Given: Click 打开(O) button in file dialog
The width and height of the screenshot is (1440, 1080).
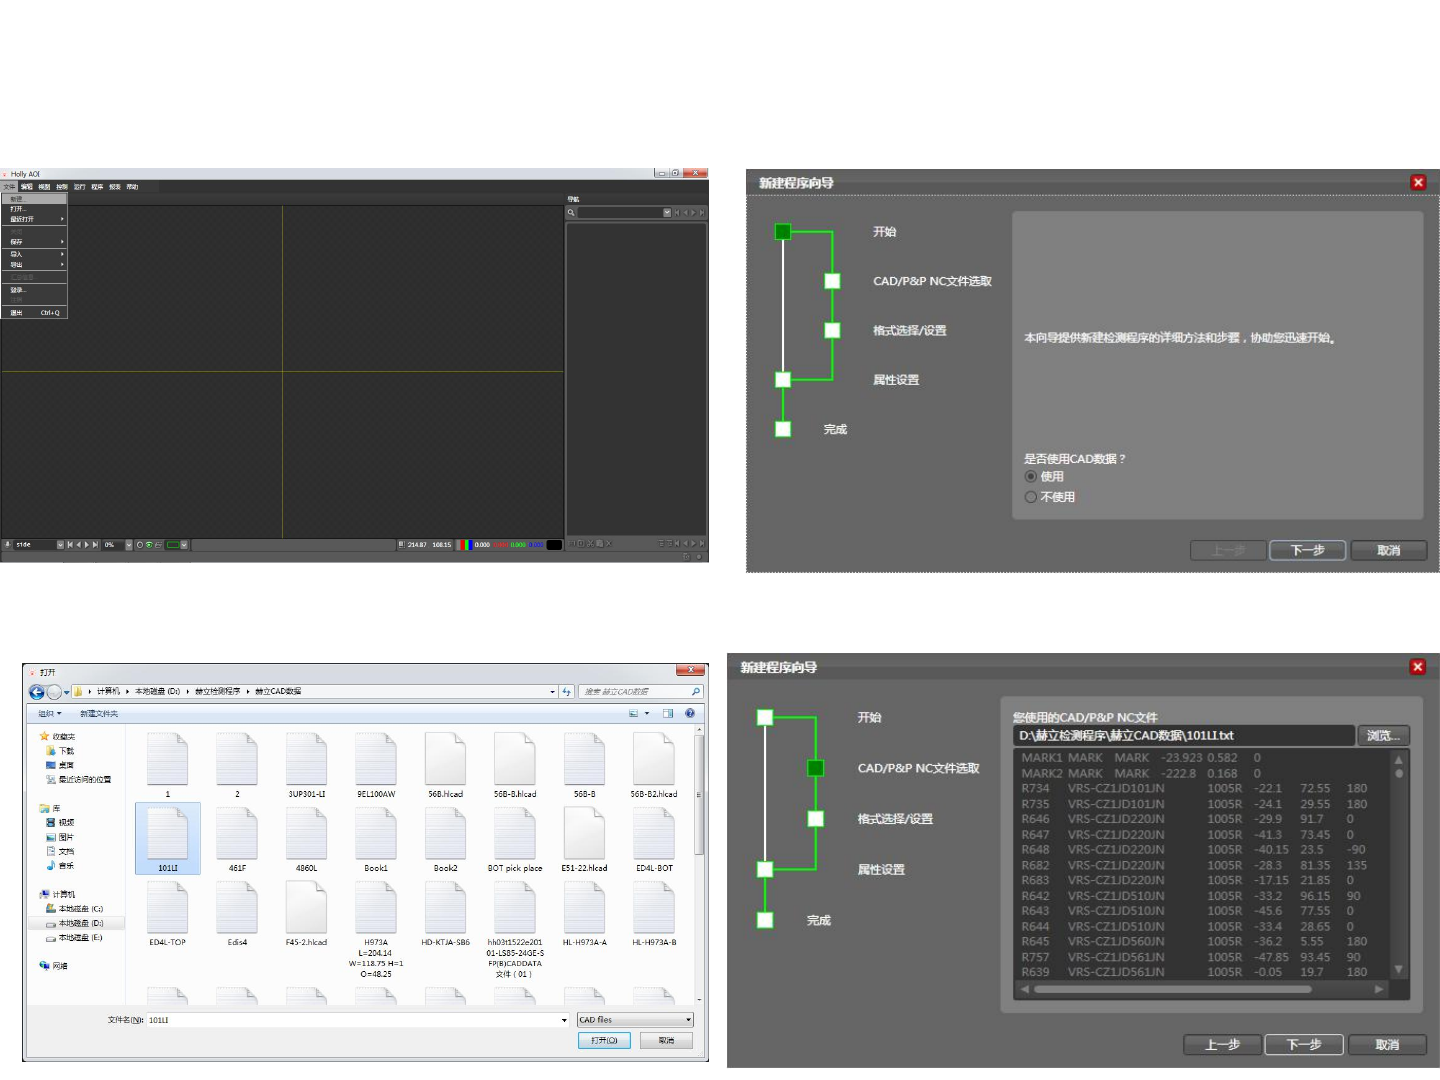Looking at the screenshot, I should (604, 1041).
